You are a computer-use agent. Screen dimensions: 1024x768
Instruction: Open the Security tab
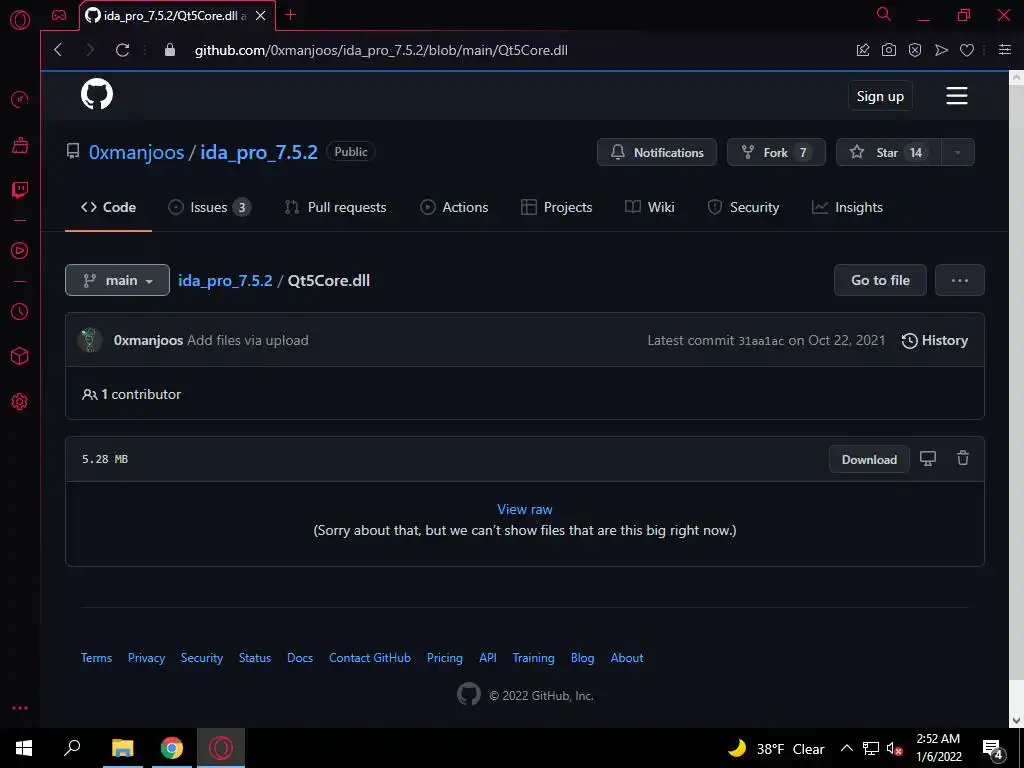[x=743, y=207]
